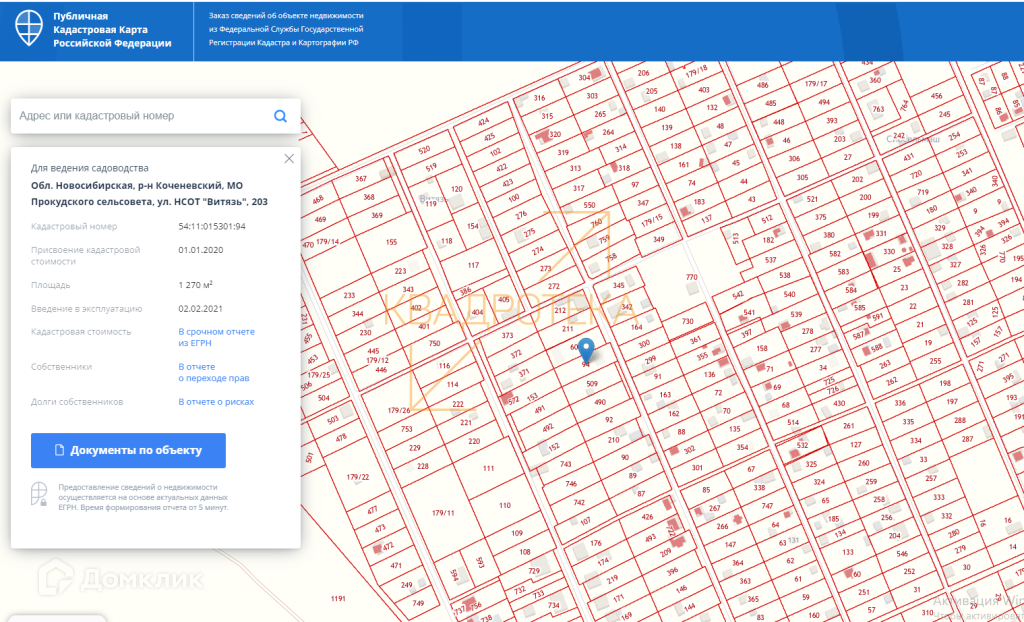Focus the address or cadastral number field

[x=140, y=116]
